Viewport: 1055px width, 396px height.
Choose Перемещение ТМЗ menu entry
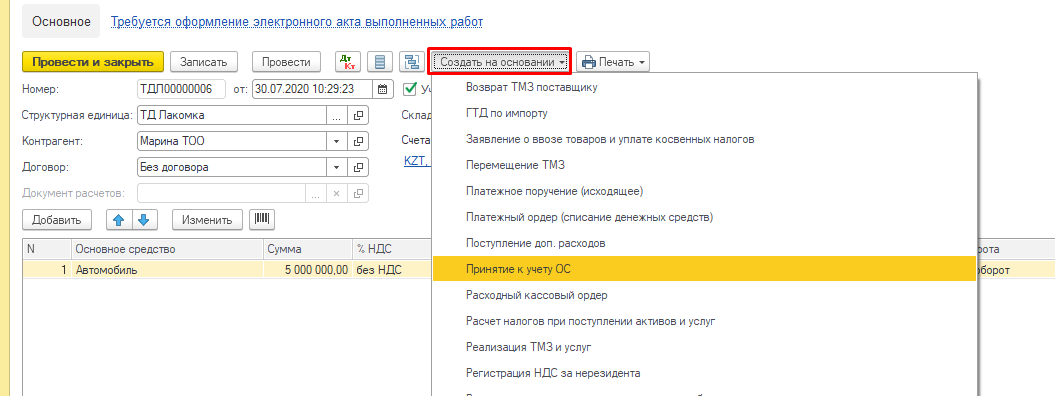[x=704, y=165]
